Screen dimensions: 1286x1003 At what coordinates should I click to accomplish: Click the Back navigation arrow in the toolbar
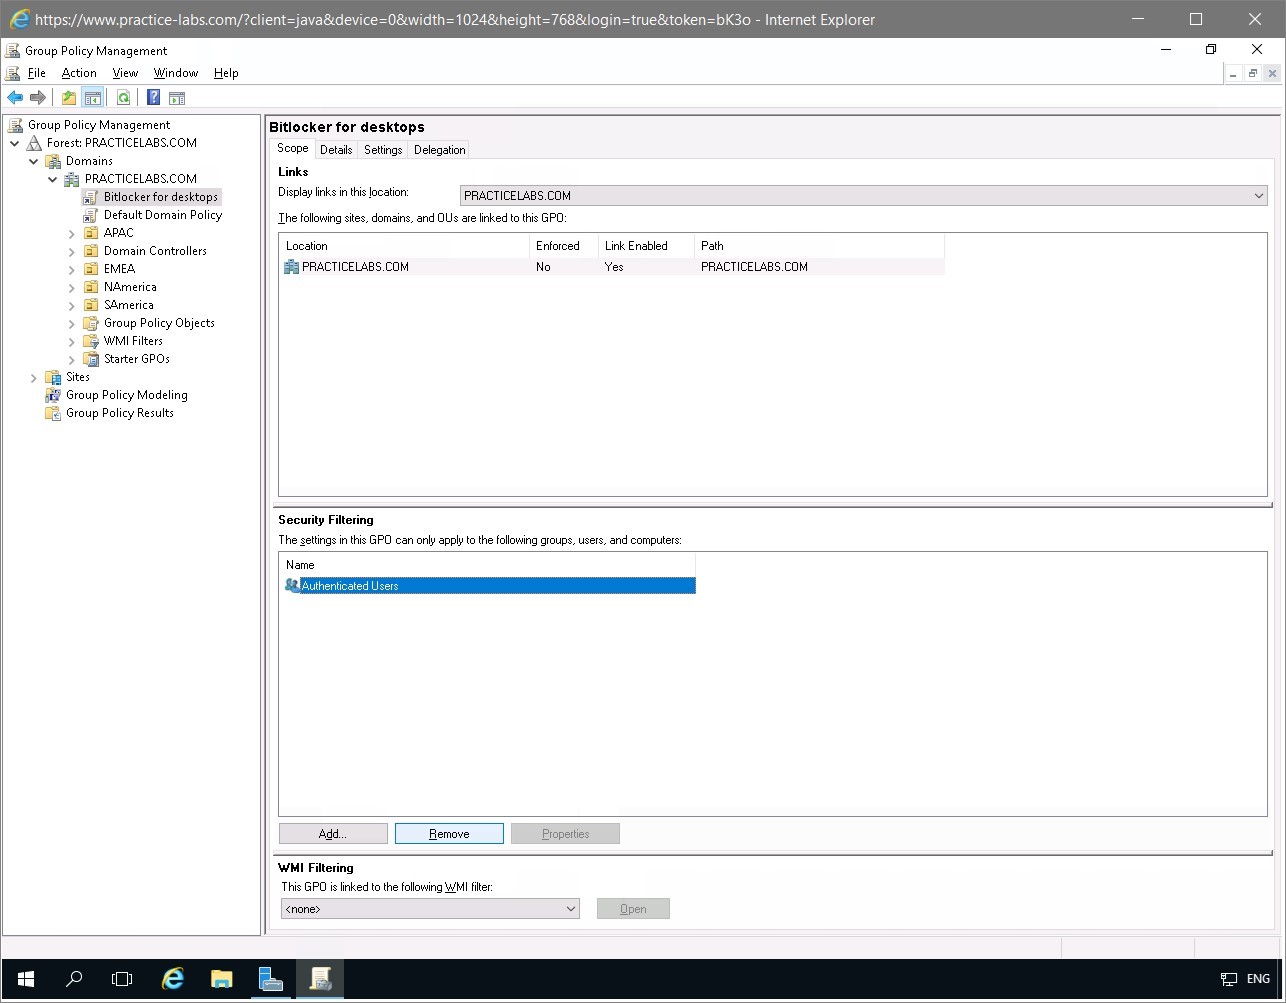[x=14, y=97]
